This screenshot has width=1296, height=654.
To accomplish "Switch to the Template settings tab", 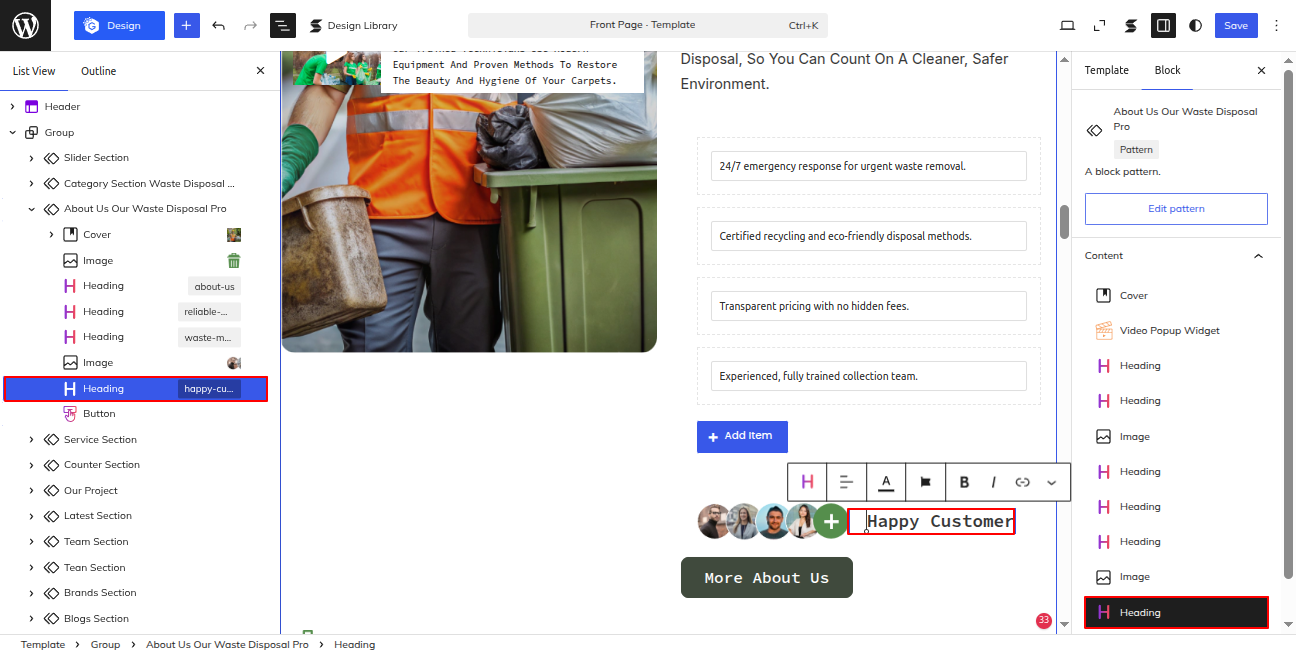I will tap(1107, 71).
